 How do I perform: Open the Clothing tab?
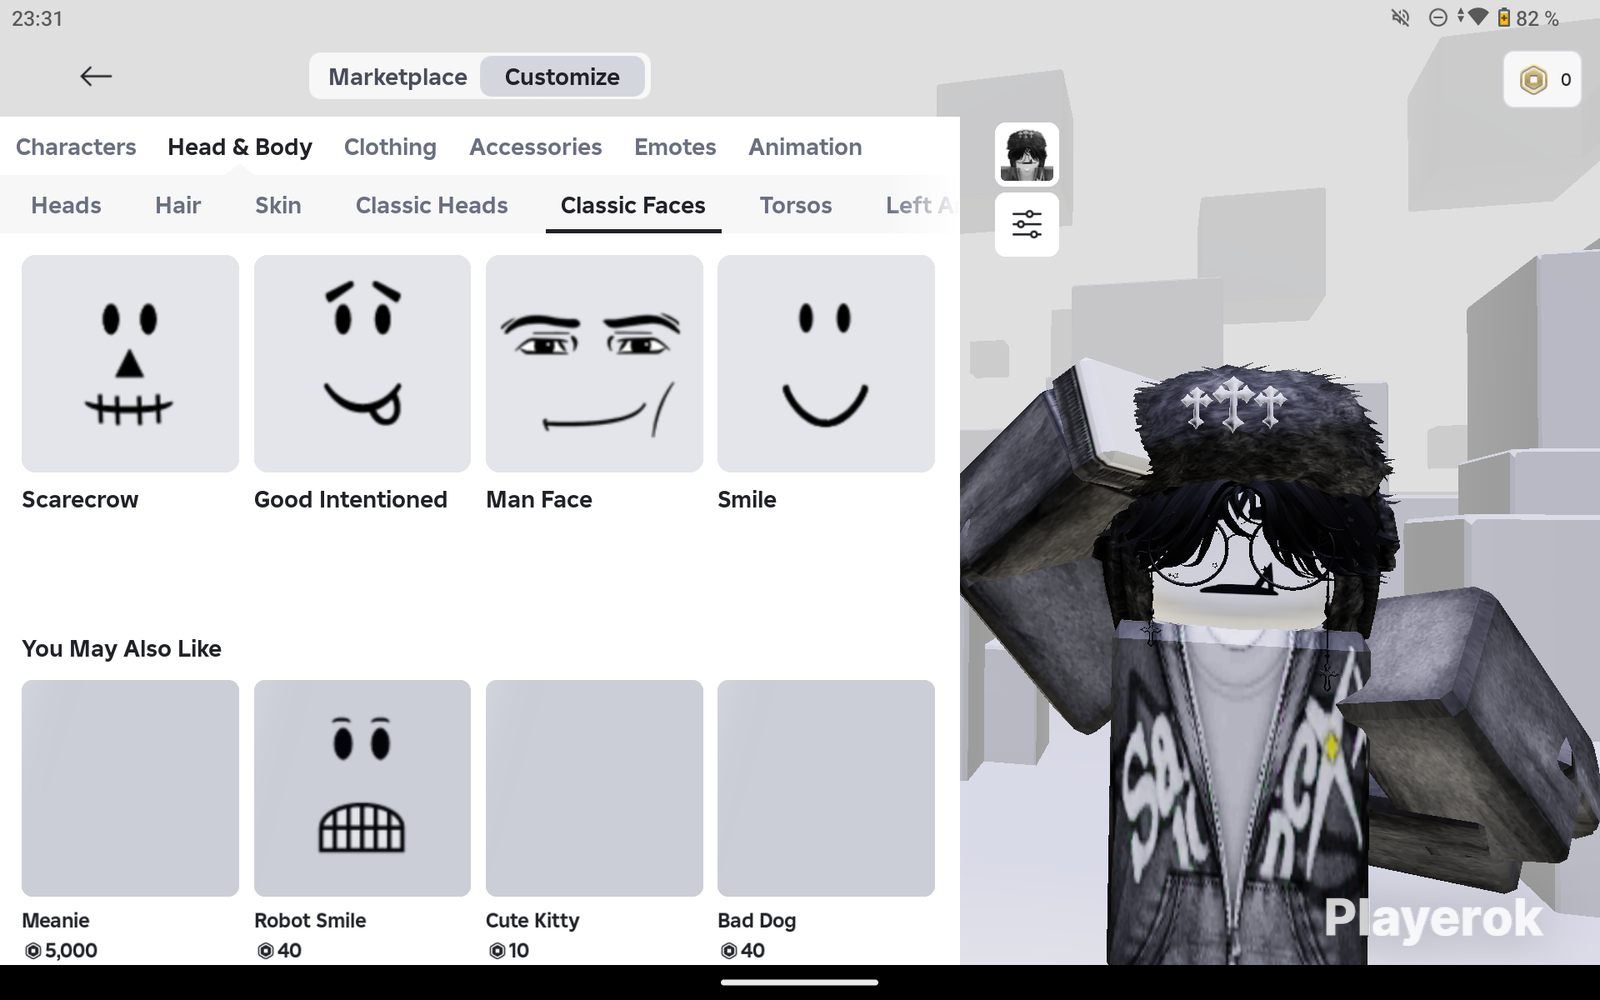click(x=390, y=147)
